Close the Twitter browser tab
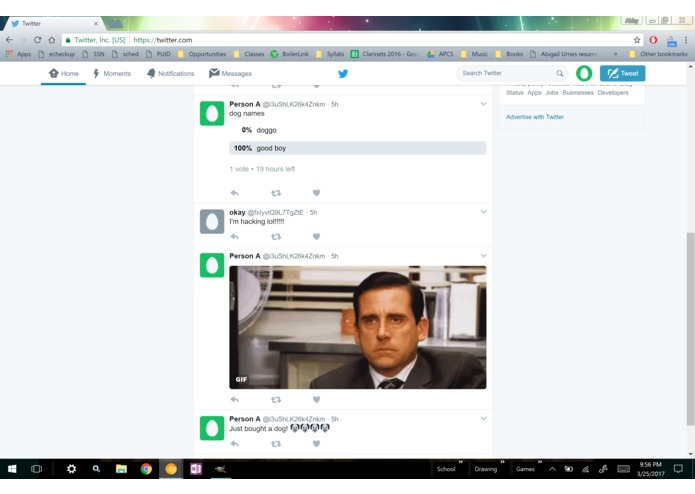The width and height of the screenshot is (695, 494). tap(96, 23)
